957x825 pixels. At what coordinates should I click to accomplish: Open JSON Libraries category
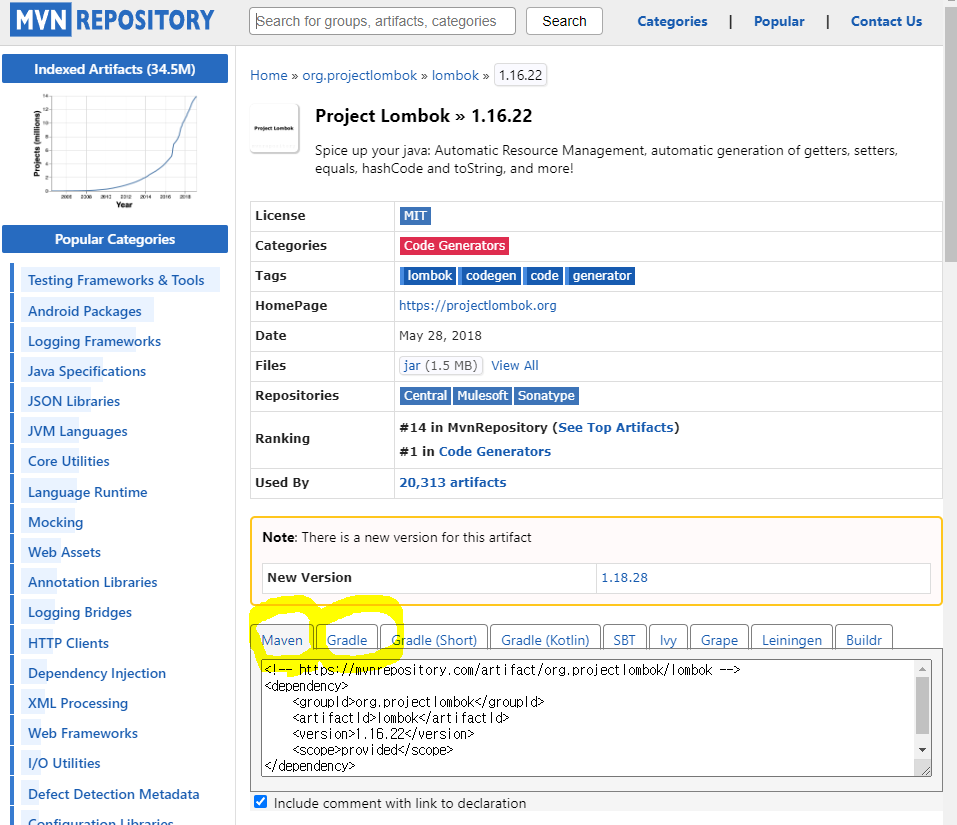tap(74, 401)
